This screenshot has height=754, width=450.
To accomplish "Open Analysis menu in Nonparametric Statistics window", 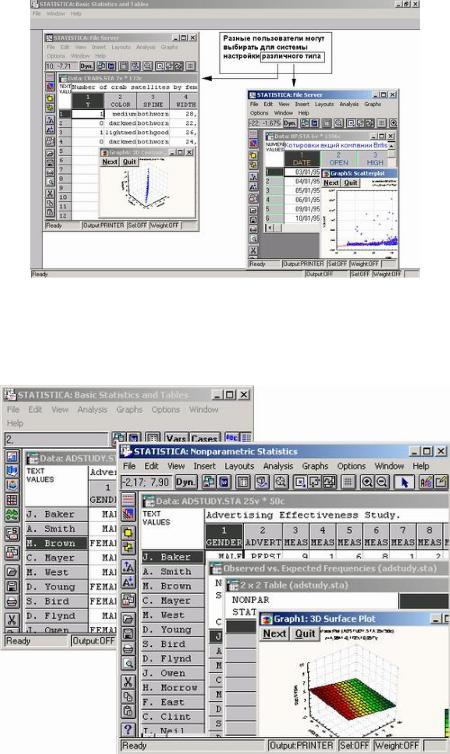I will tap(278, 466).
